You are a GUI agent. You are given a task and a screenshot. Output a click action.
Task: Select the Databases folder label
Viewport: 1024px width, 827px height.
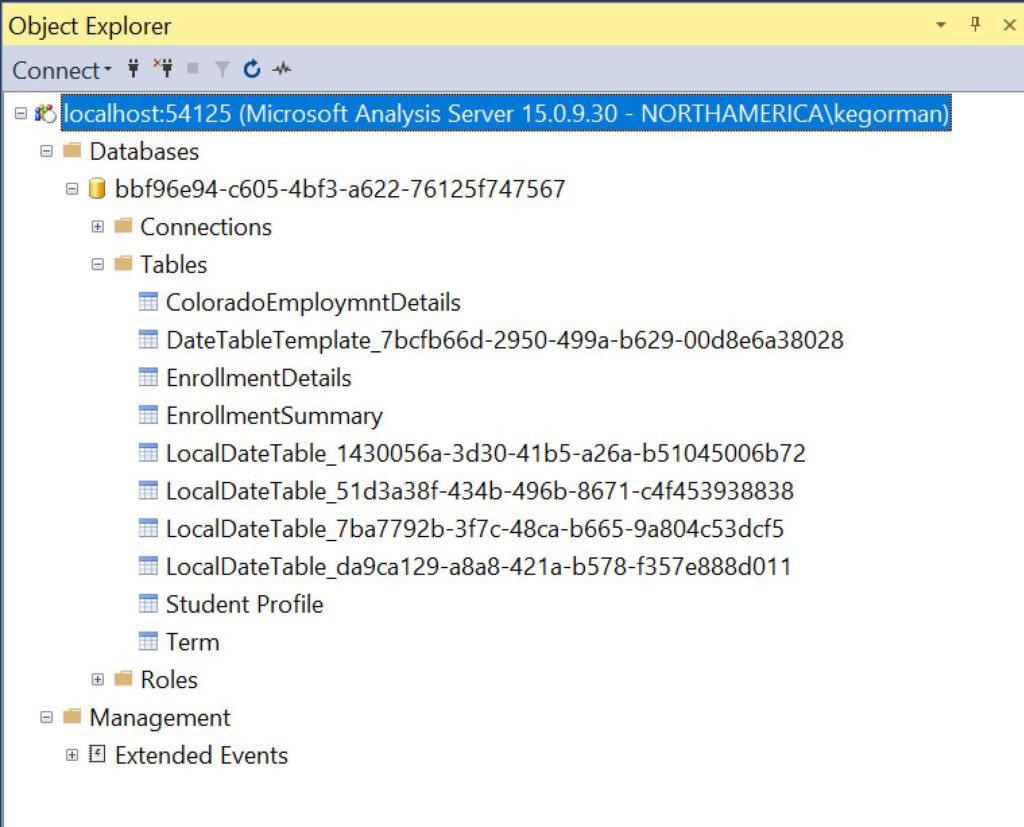tap(144, 152)
